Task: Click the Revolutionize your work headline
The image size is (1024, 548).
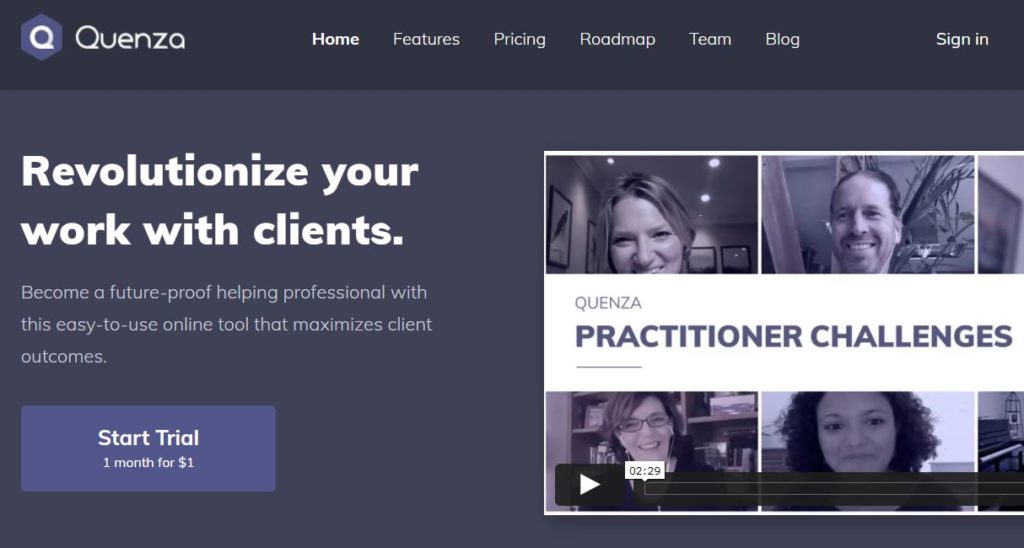Action: click(219, 201)
